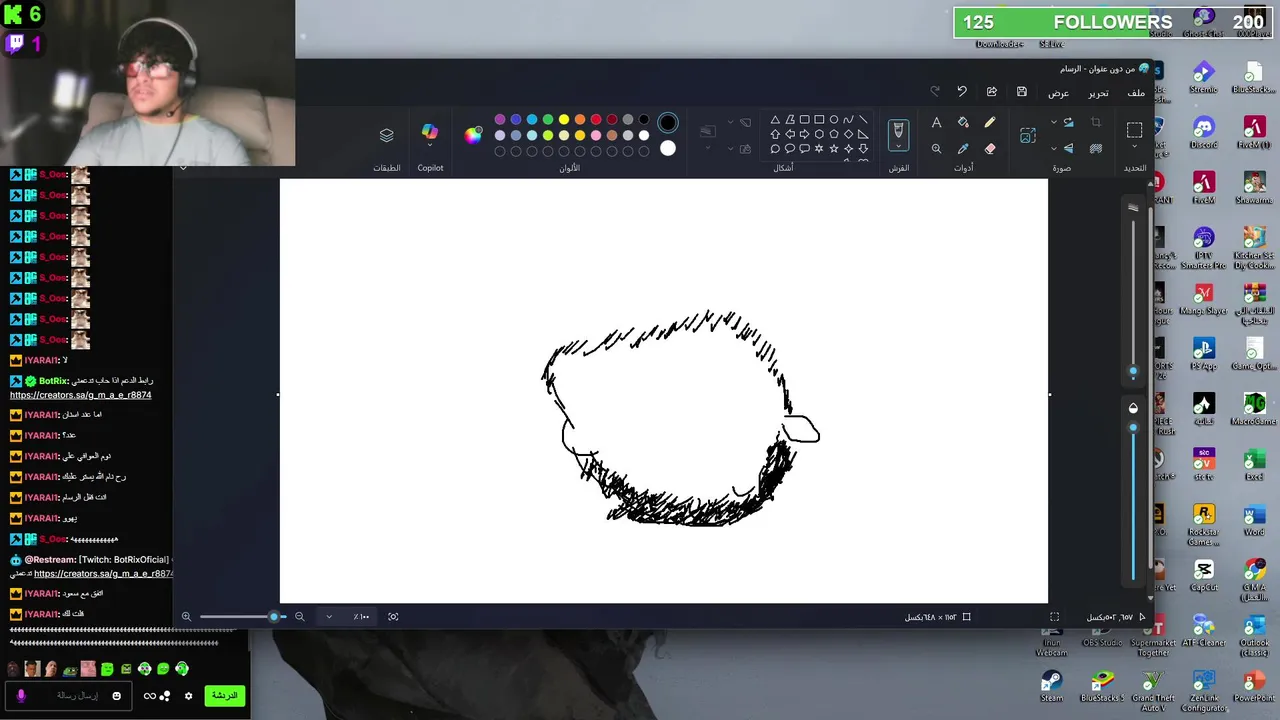This screenshot has width=1280, height=720.
Task: Click the Crop image icon
Action: pos(1096,122)
